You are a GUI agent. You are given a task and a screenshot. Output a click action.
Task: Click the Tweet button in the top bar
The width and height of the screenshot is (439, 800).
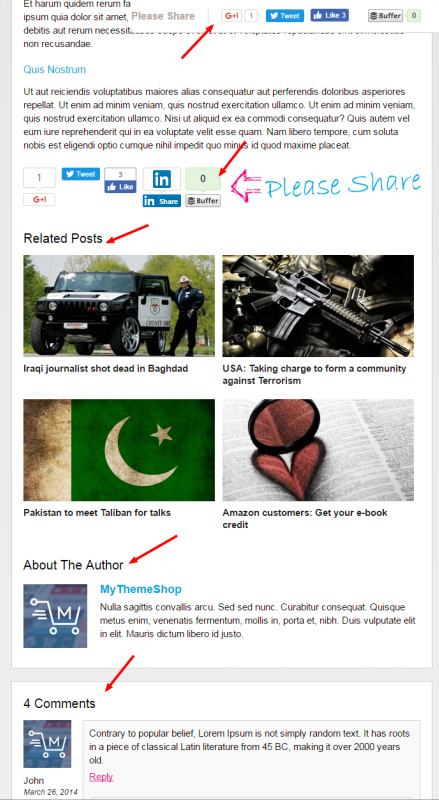[x=285, y=16]
